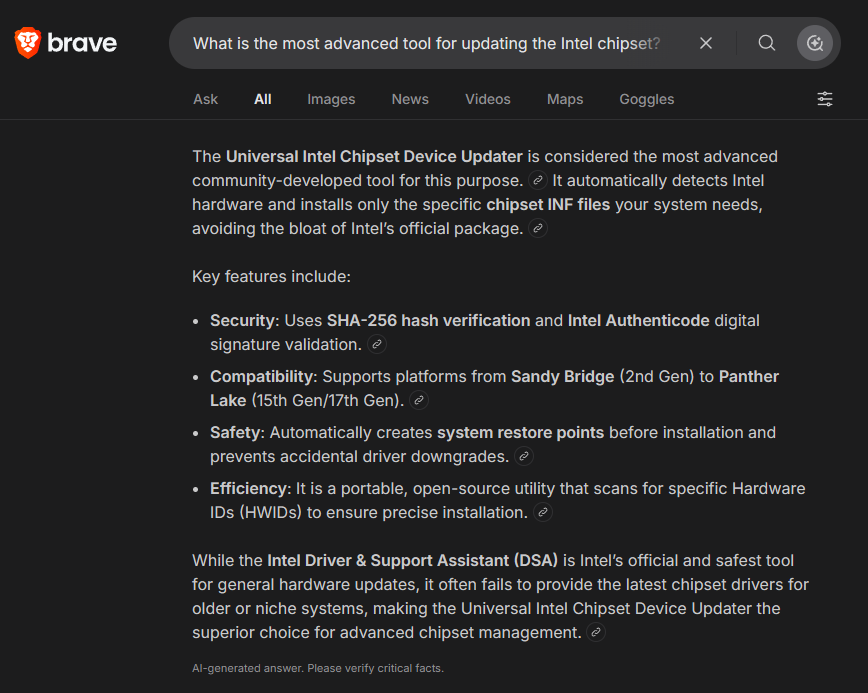The height and width of the screenshot is (693, 868).
Task: Open the AI answer sparkle button
Action: tap(814, 43)
